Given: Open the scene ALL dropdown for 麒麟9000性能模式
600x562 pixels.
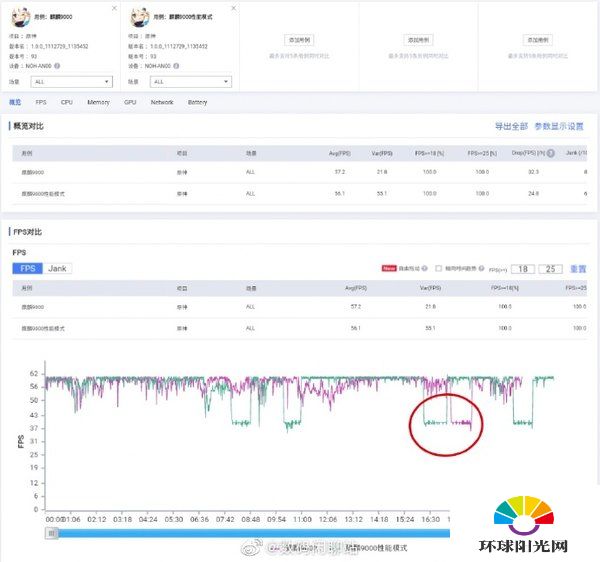Looking at the screenshot, I should (x=191, y=82).
